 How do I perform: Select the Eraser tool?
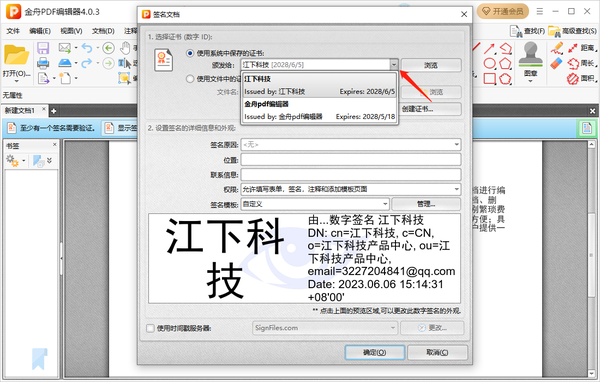(557, 63)
